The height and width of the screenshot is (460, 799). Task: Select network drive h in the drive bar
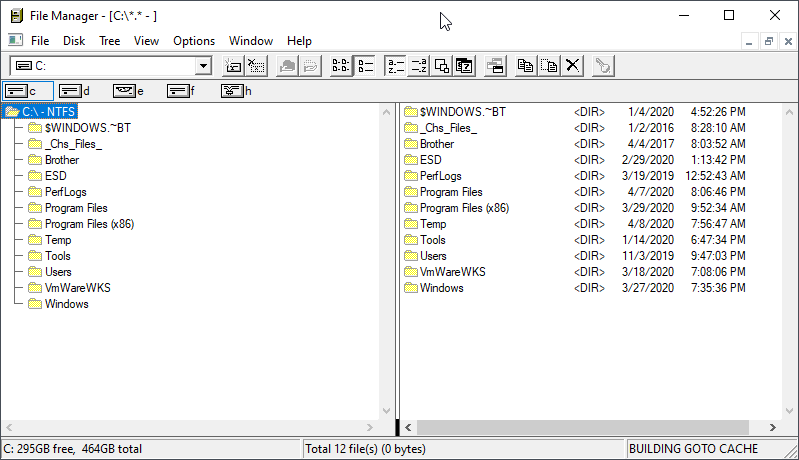[236, 91]
